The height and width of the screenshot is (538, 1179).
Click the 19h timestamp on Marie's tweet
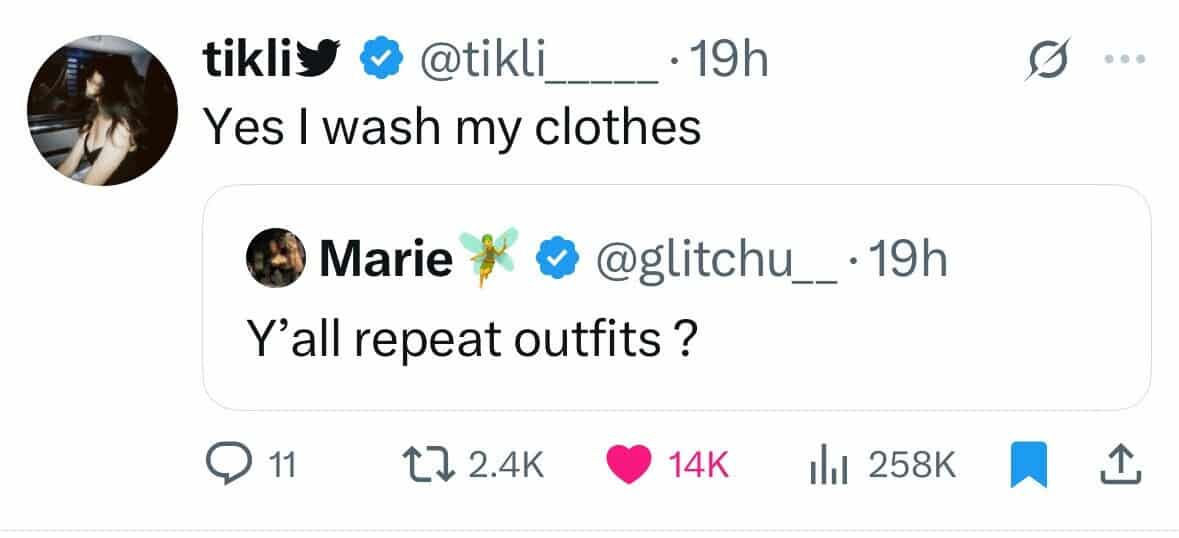906,260
